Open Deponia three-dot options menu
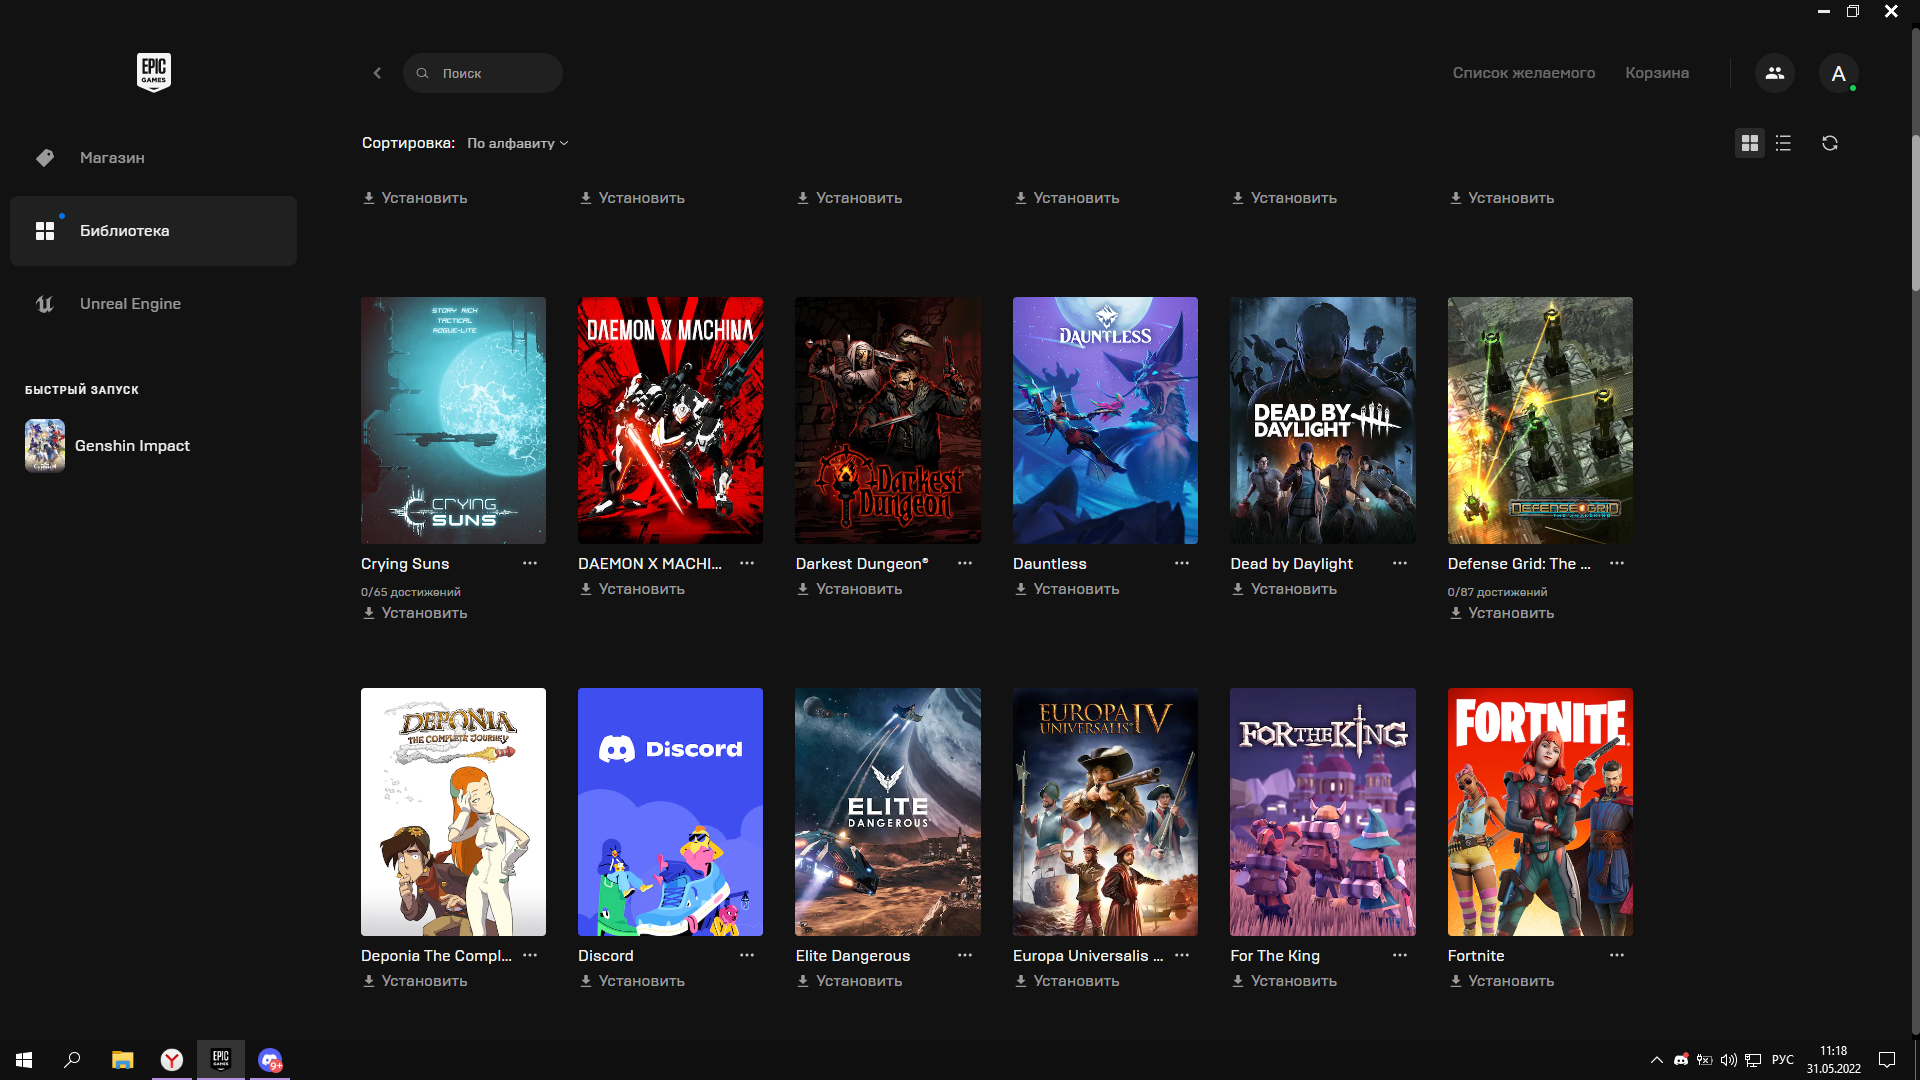Screen dimensions: 1920x1080 tap(530, 956)
